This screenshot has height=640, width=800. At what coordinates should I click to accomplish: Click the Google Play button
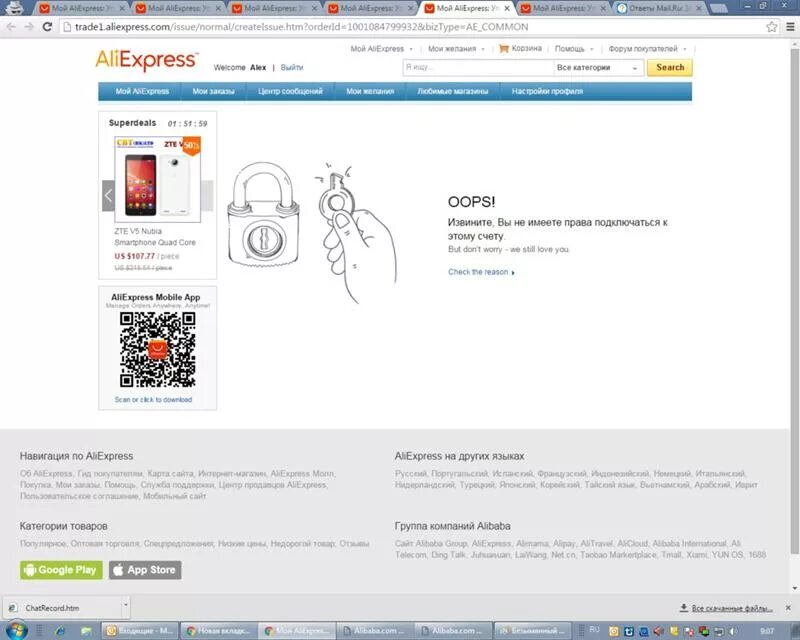click(x=61, y=570)
